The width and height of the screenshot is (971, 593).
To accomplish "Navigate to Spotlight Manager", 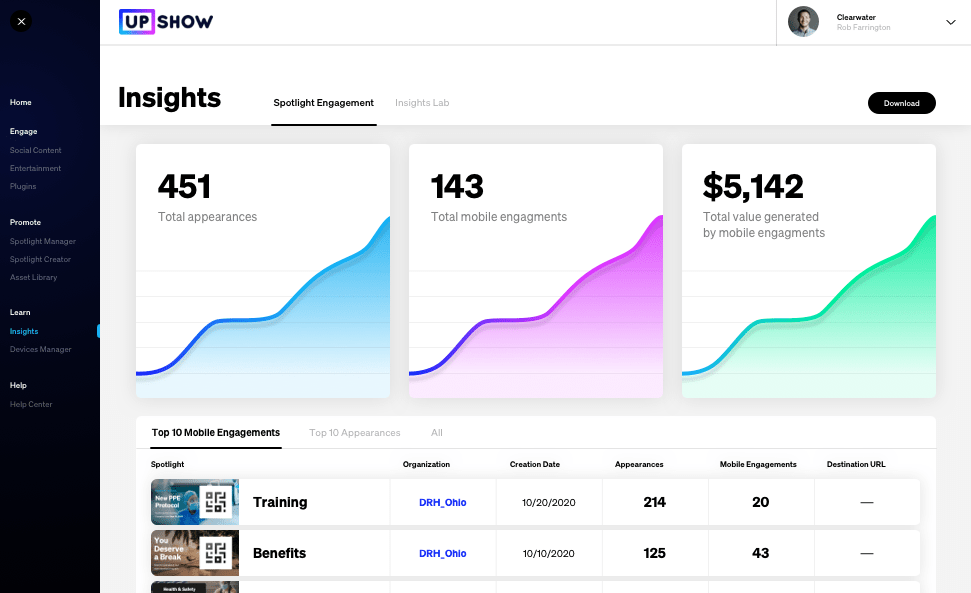I will click(44, 241).
